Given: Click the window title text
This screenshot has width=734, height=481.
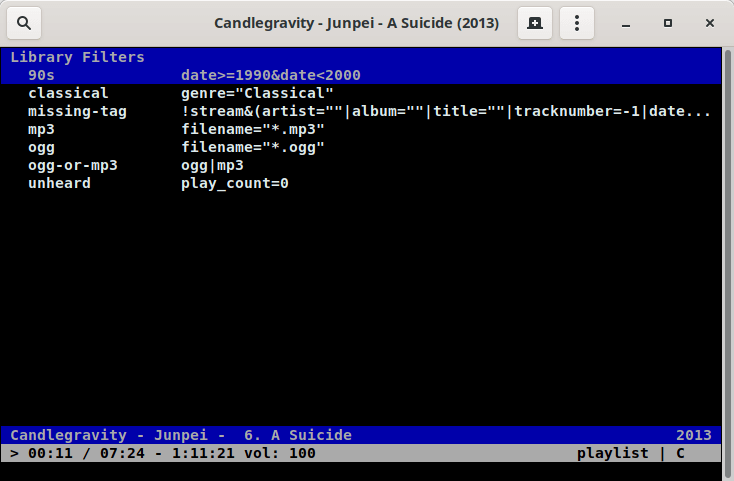Looking at the screenshot, I should pyautogui.click(x=357, y=23).
